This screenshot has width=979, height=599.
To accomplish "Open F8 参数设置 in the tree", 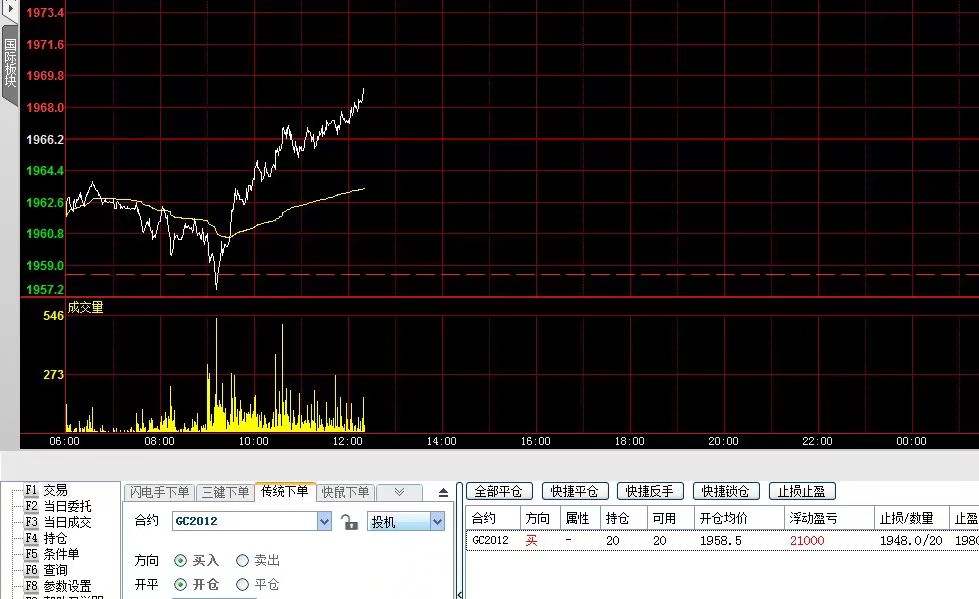I will click(x=58, y=586).
